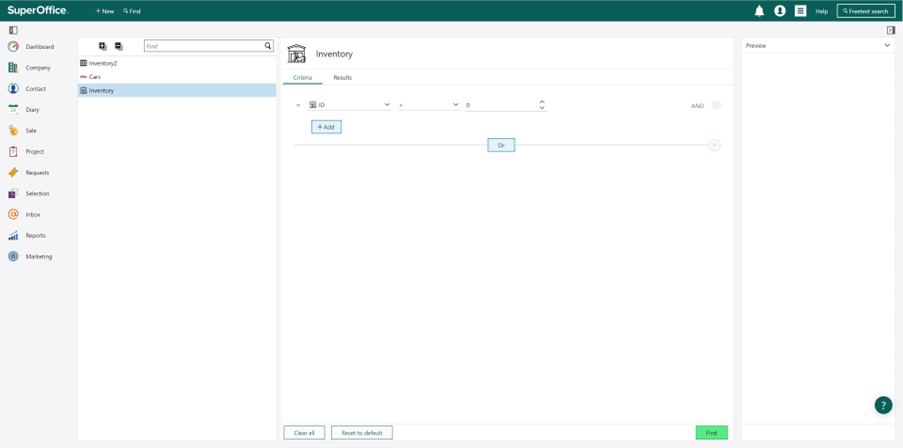Open the Inbox @ icon

(13, 214)
